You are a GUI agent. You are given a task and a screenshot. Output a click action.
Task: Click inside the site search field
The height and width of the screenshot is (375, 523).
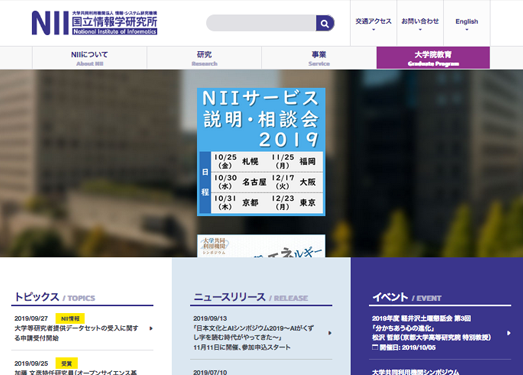pyautogui.click(x=261, y=23)
